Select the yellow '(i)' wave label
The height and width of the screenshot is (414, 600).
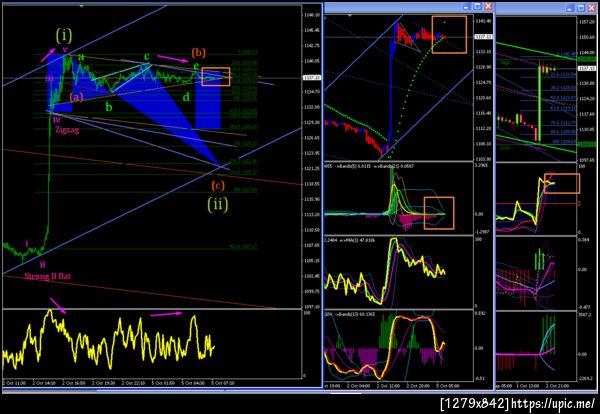point(64,36)
